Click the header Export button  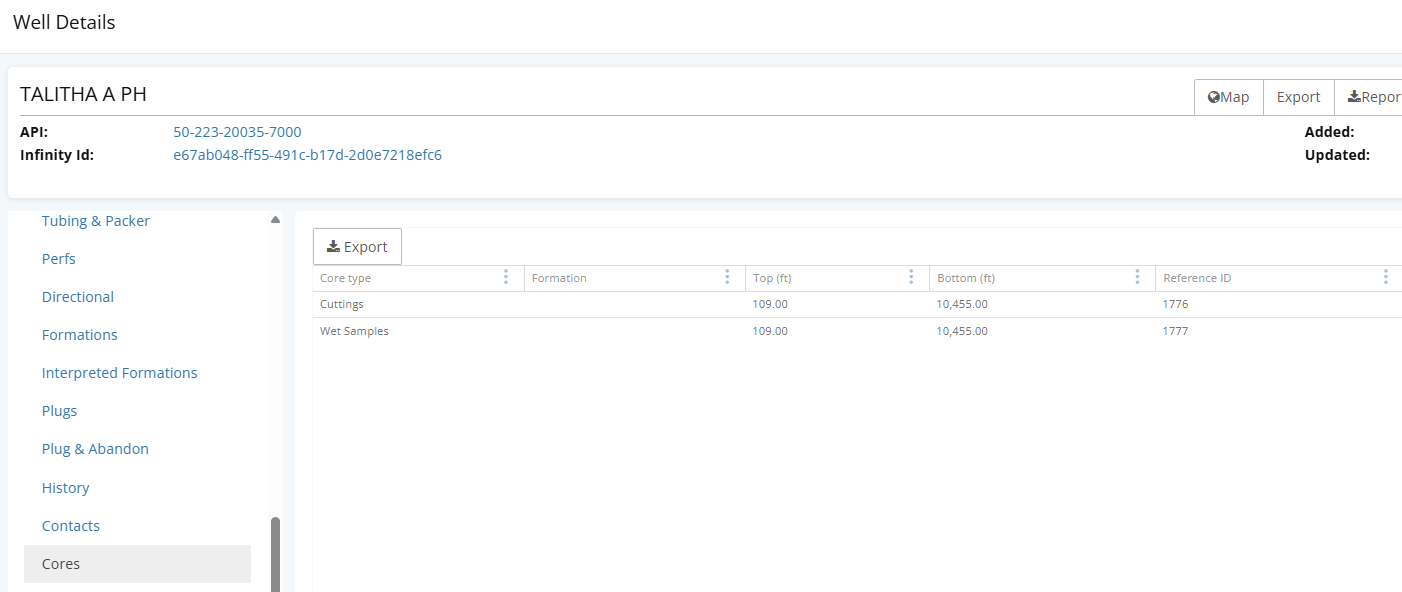1299,97
